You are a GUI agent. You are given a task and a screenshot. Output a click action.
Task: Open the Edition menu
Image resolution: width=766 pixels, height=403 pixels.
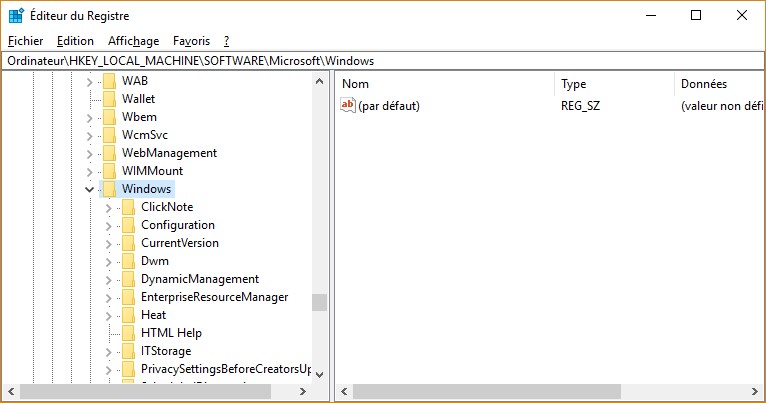coord(75,41)
